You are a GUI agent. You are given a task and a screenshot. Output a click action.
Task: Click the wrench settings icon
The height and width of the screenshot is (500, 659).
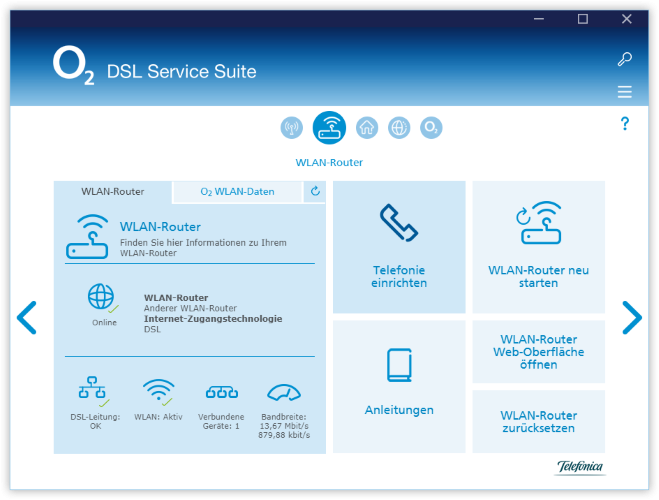coord(625,59)
